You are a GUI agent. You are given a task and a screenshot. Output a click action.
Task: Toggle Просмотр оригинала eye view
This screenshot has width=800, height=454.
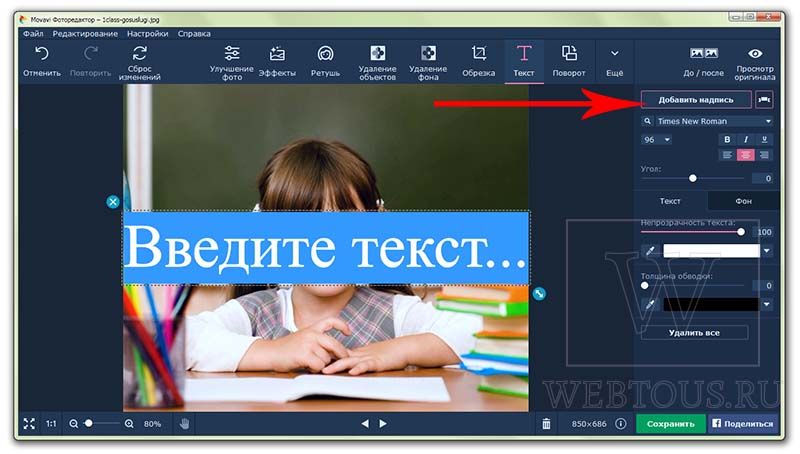coord(755,63)
